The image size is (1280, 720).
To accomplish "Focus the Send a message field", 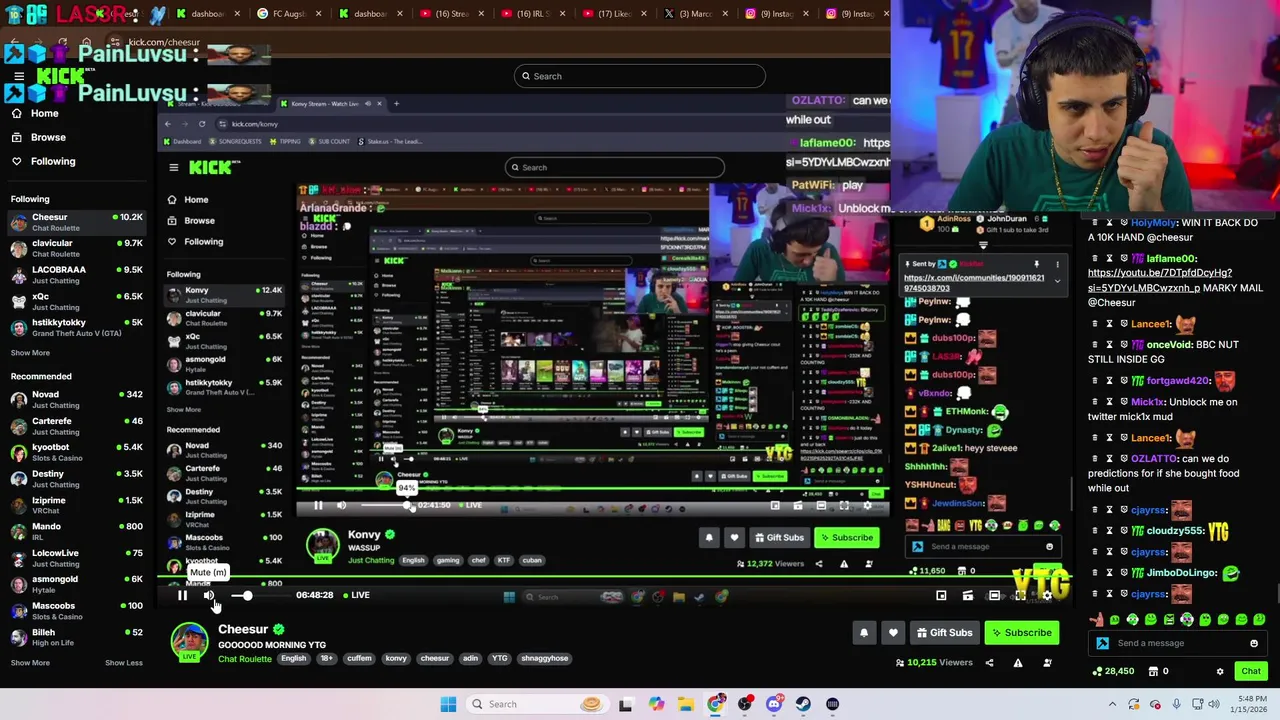I will coord(1178,644).
